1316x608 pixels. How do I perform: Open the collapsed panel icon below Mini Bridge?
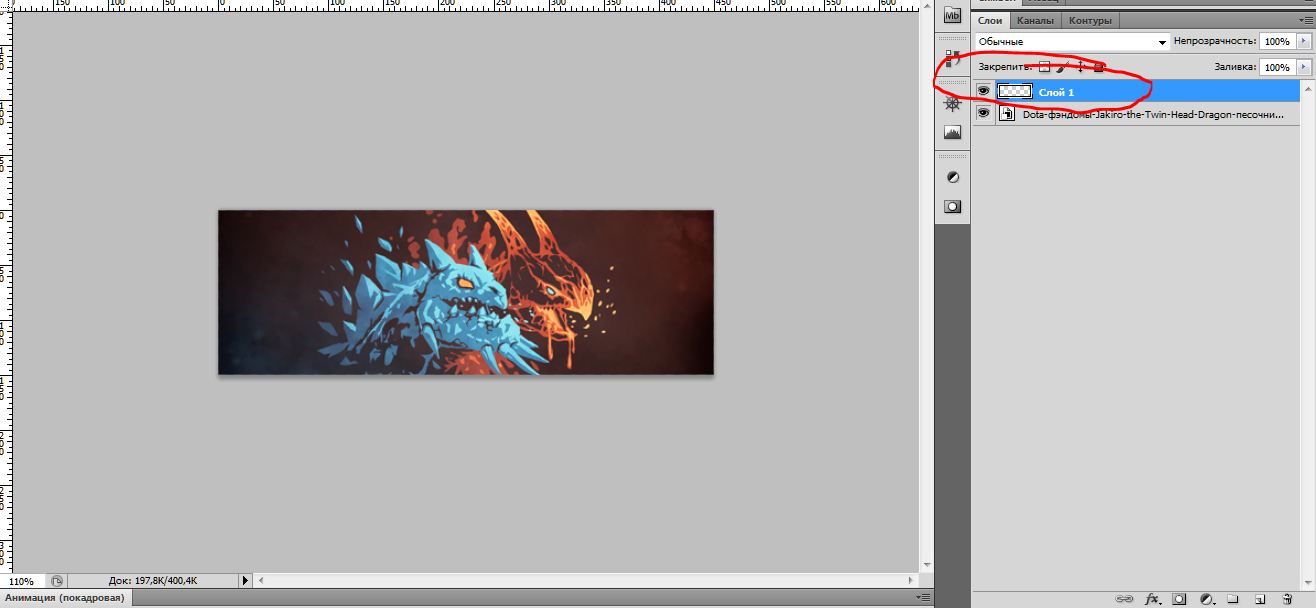952,59
